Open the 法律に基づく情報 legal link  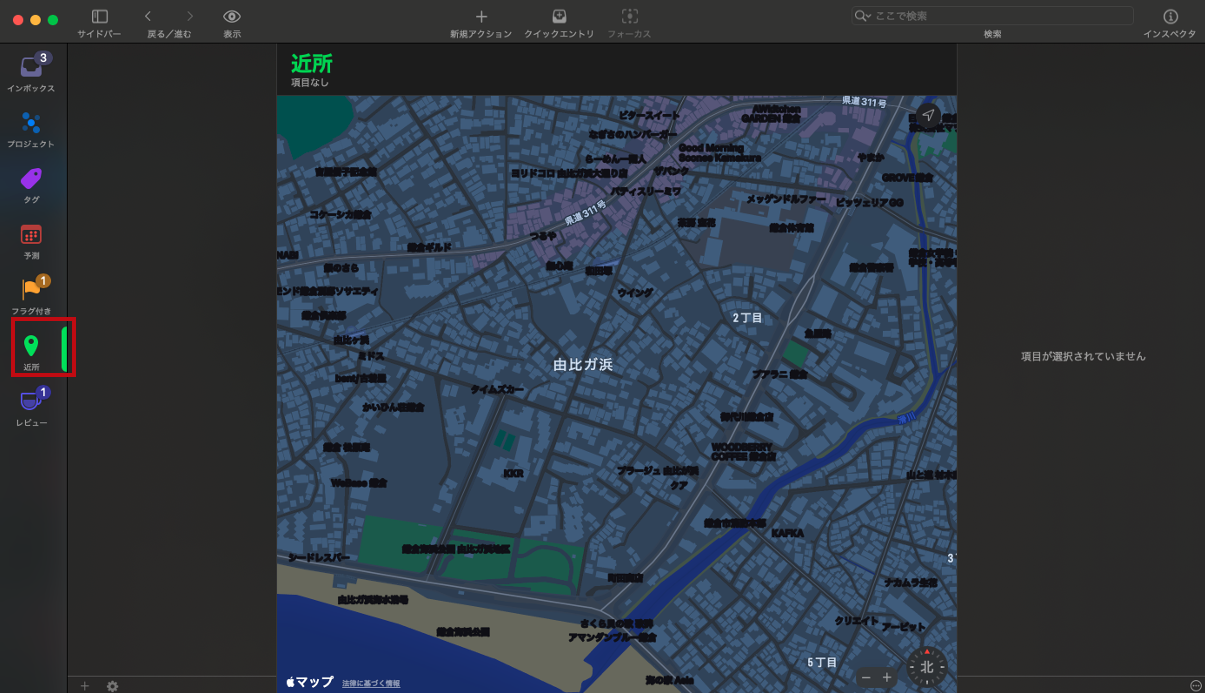(371, 683)
